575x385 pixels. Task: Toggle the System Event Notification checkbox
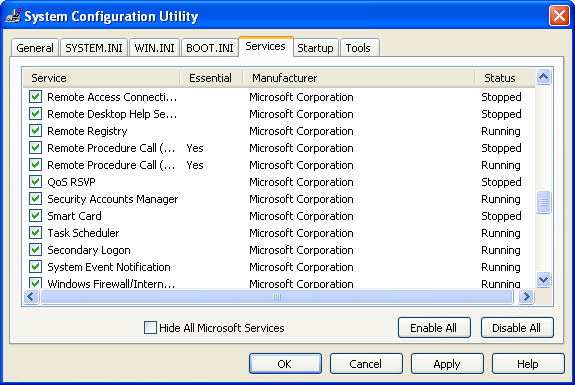tap(36, 267)
